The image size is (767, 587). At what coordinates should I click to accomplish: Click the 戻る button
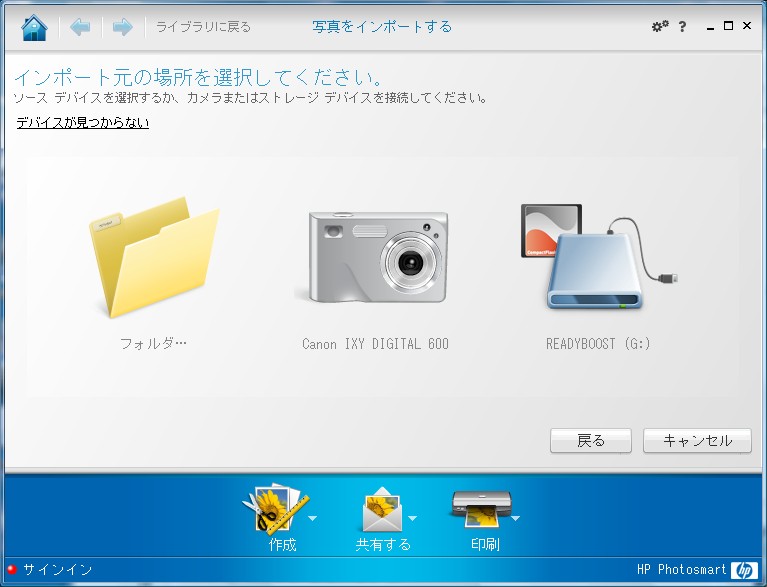[591, 441]
